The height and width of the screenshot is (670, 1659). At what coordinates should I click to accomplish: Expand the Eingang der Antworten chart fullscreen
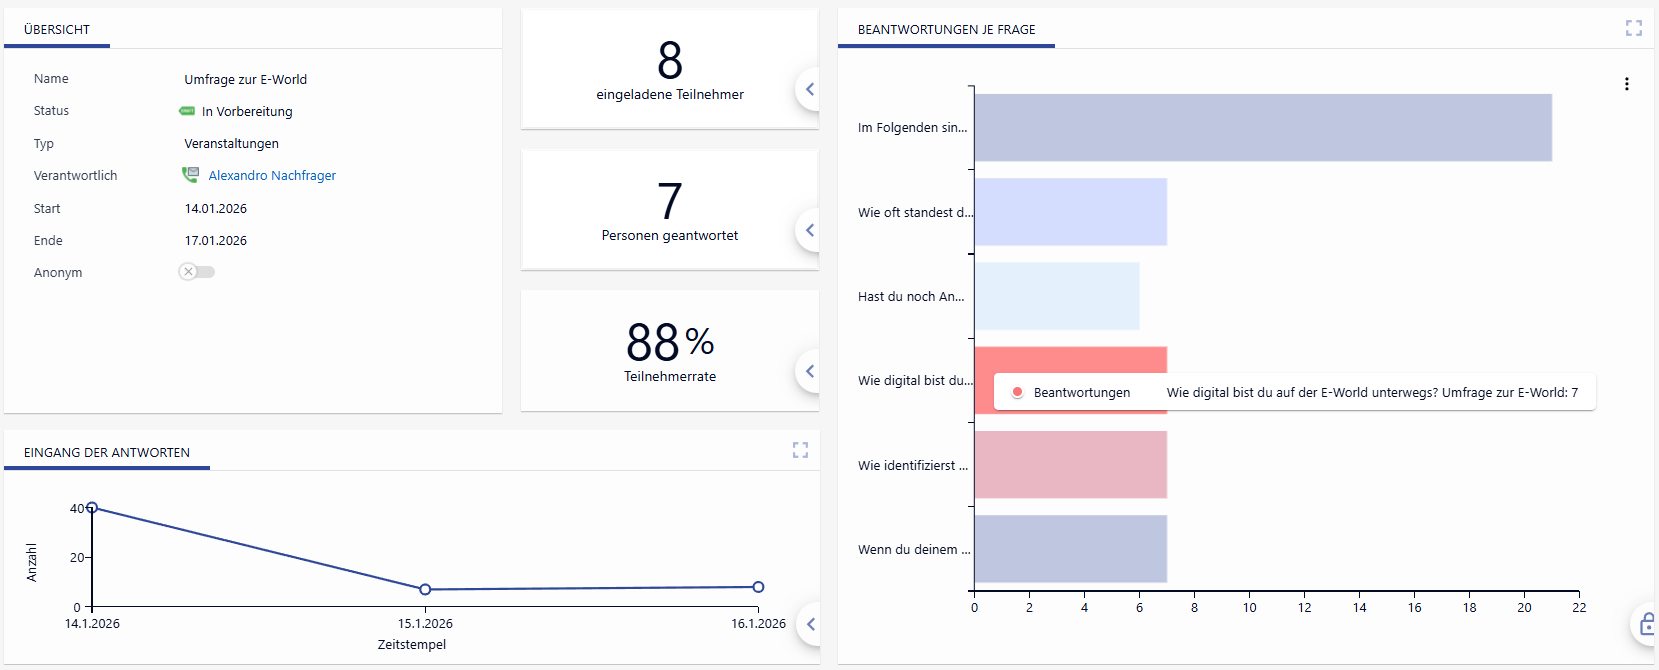[800, 451]
